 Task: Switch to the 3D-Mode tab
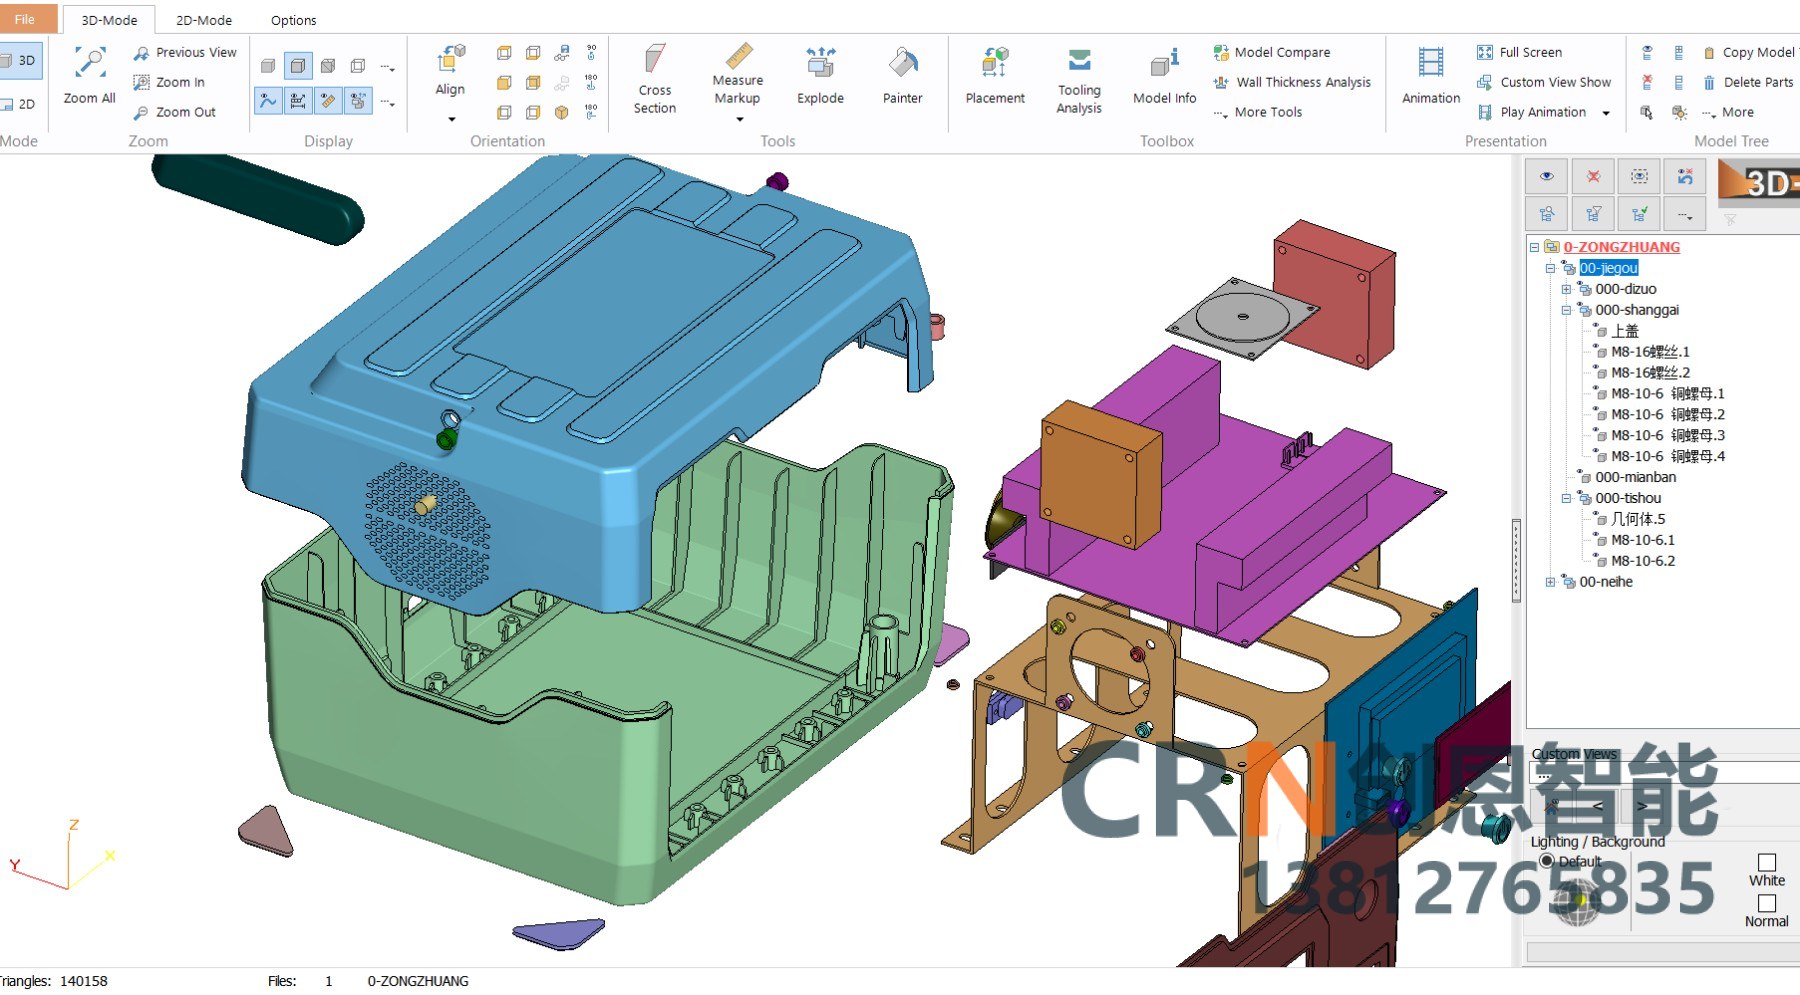coord(109,20)
